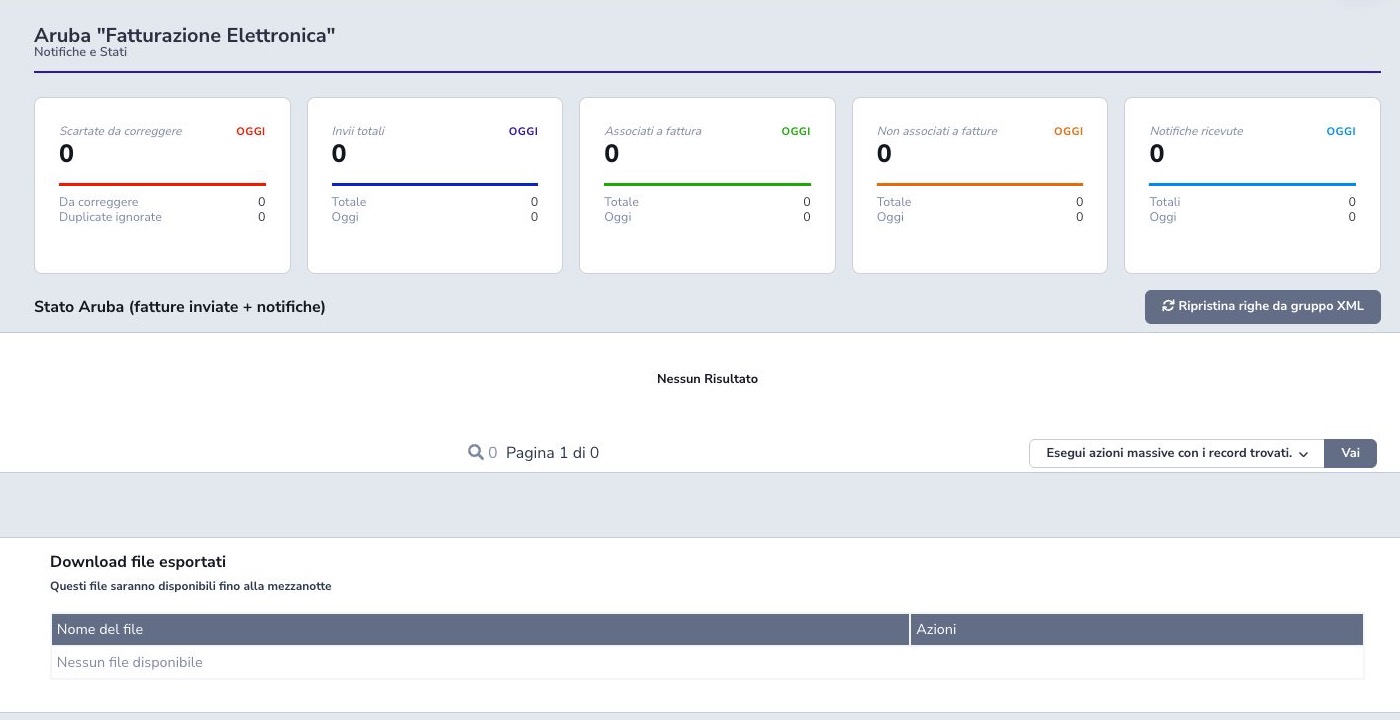Click the Aruba "Fatturazione Elettronica" page title

(x=185, y=35)
